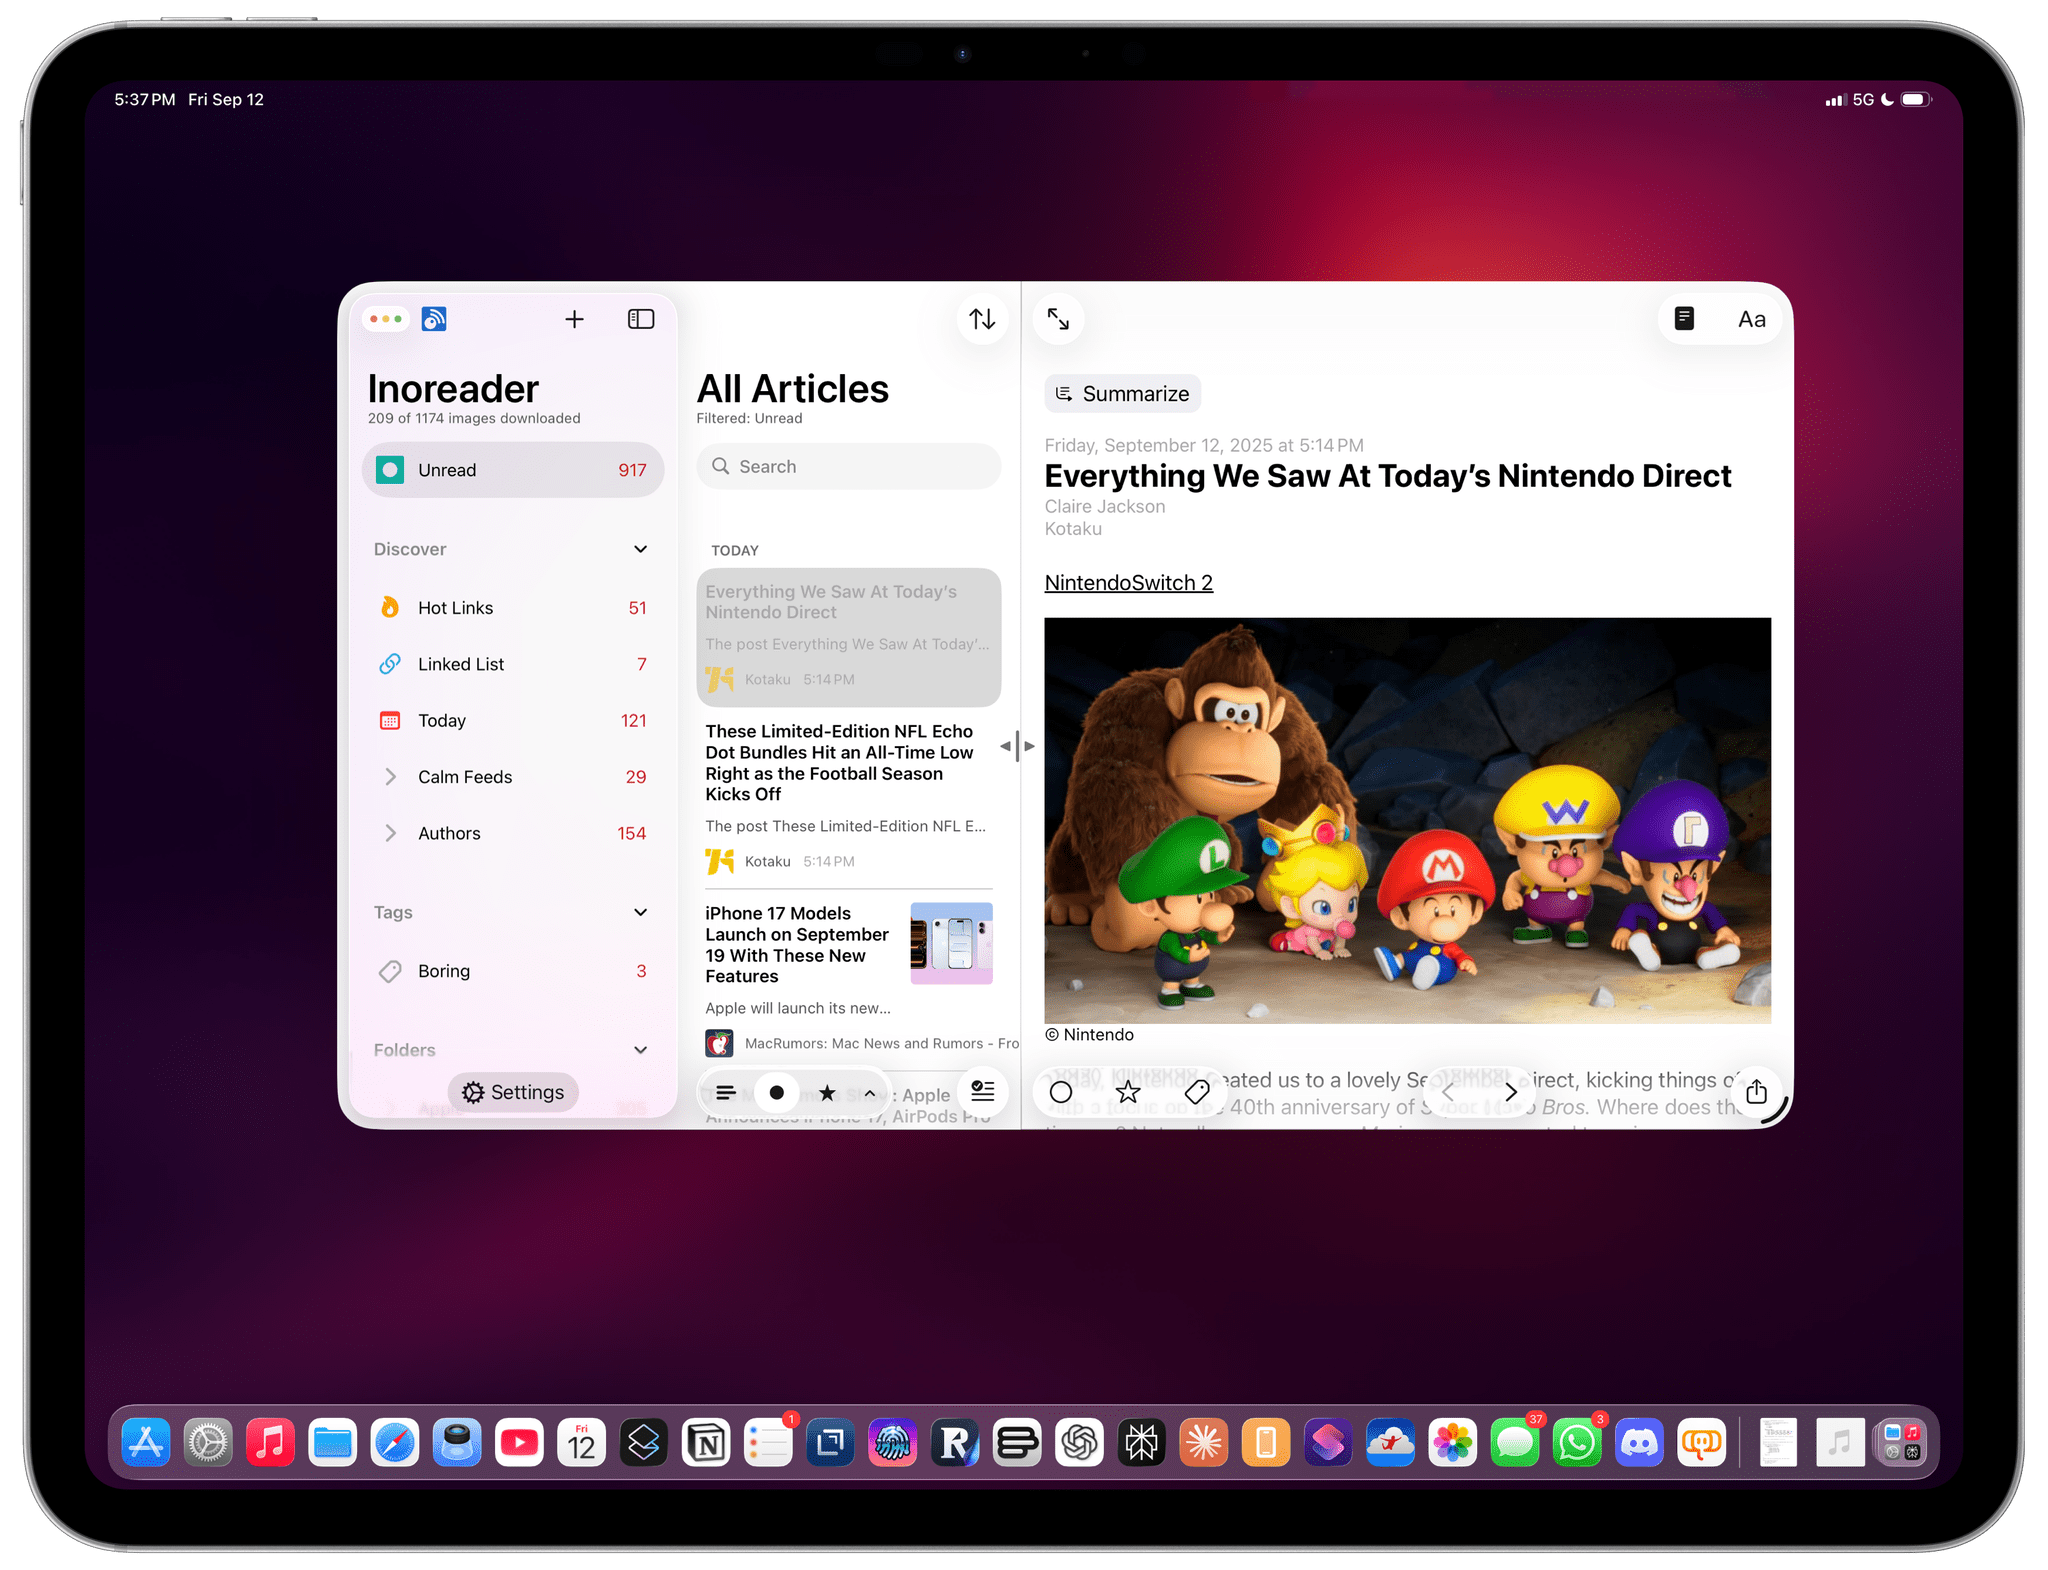Expand article to full screen
Image resolution: width=2048 pixels, height=1570 pixels.
[1058, 319]
